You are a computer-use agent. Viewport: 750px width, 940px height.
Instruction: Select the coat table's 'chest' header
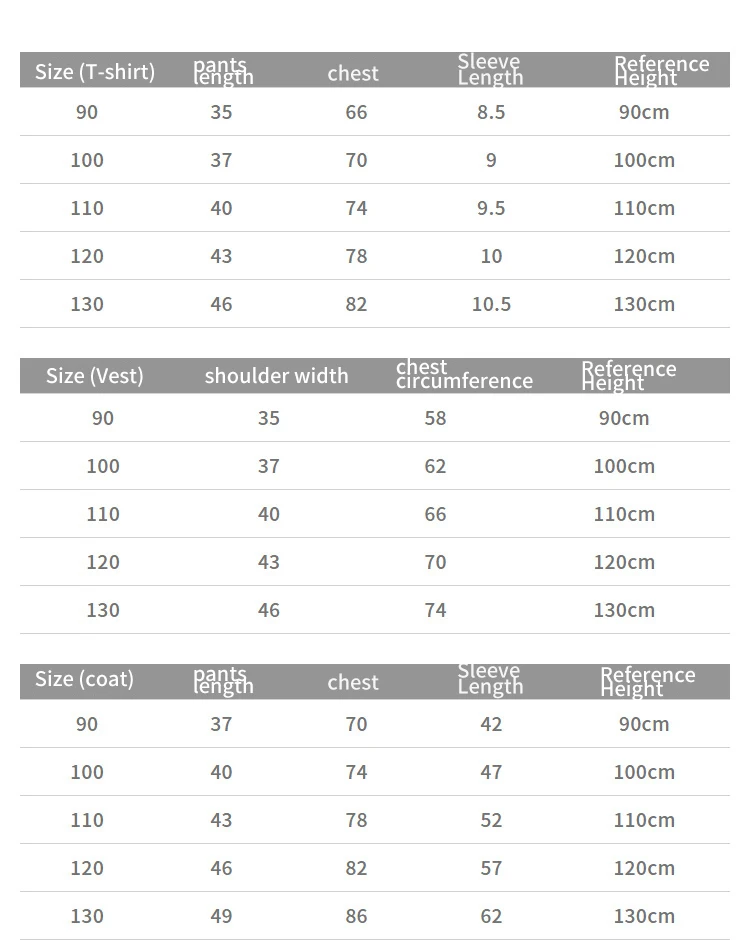click(x=353, y=682)
